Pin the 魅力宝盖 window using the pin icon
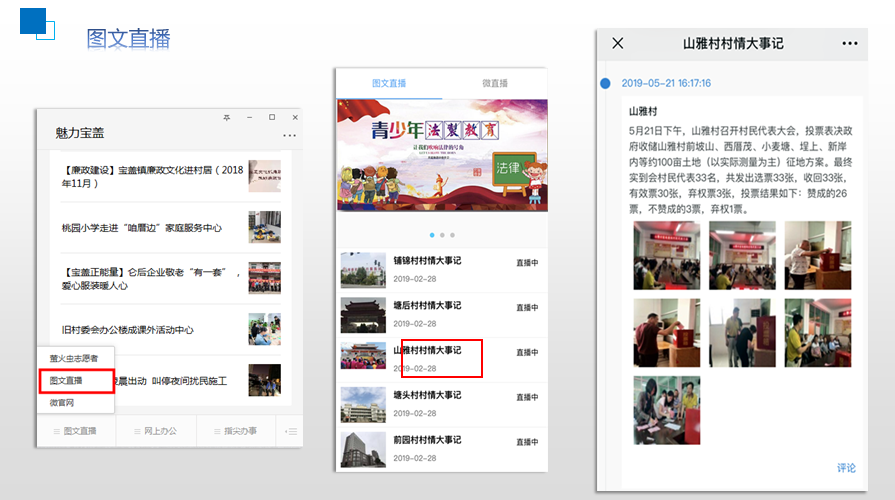Screen dimensions: 895x500 pyautogui.click(x=227, y=118)
